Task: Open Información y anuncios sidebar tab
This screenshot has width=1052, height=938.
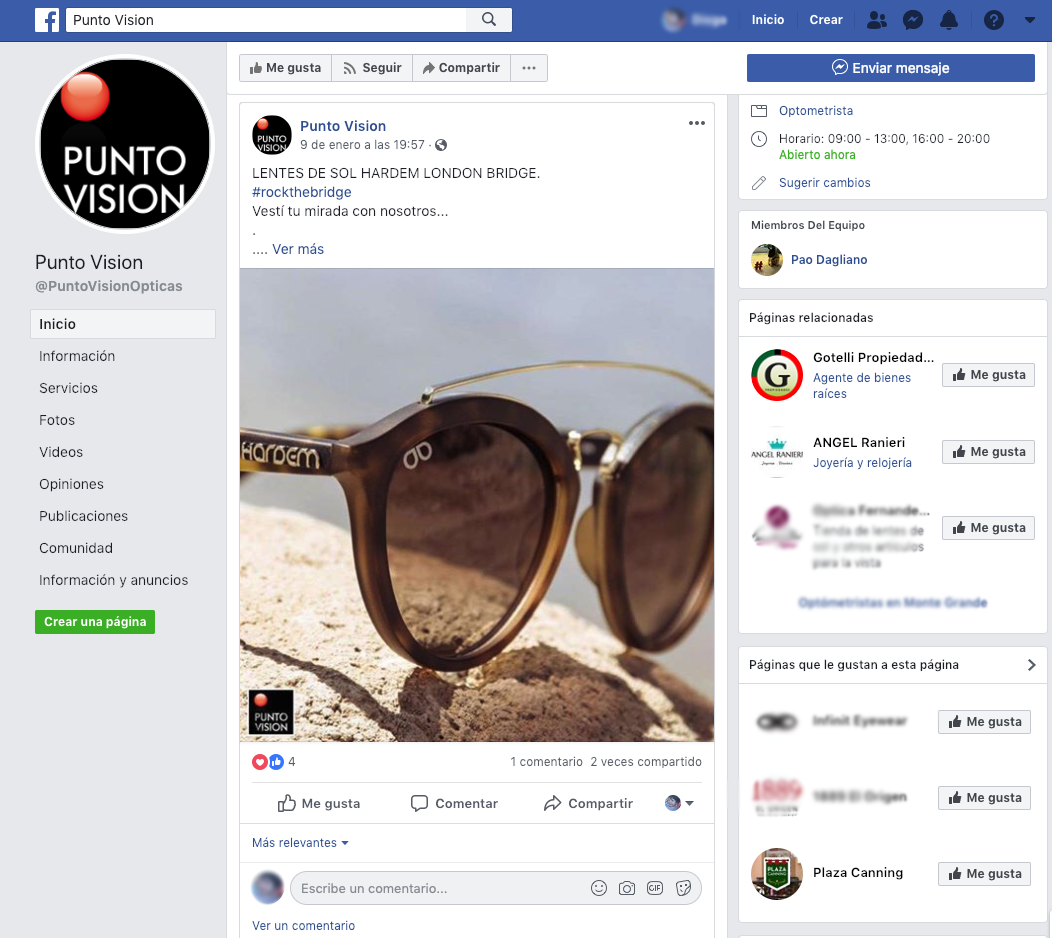Action: point(113,580)
